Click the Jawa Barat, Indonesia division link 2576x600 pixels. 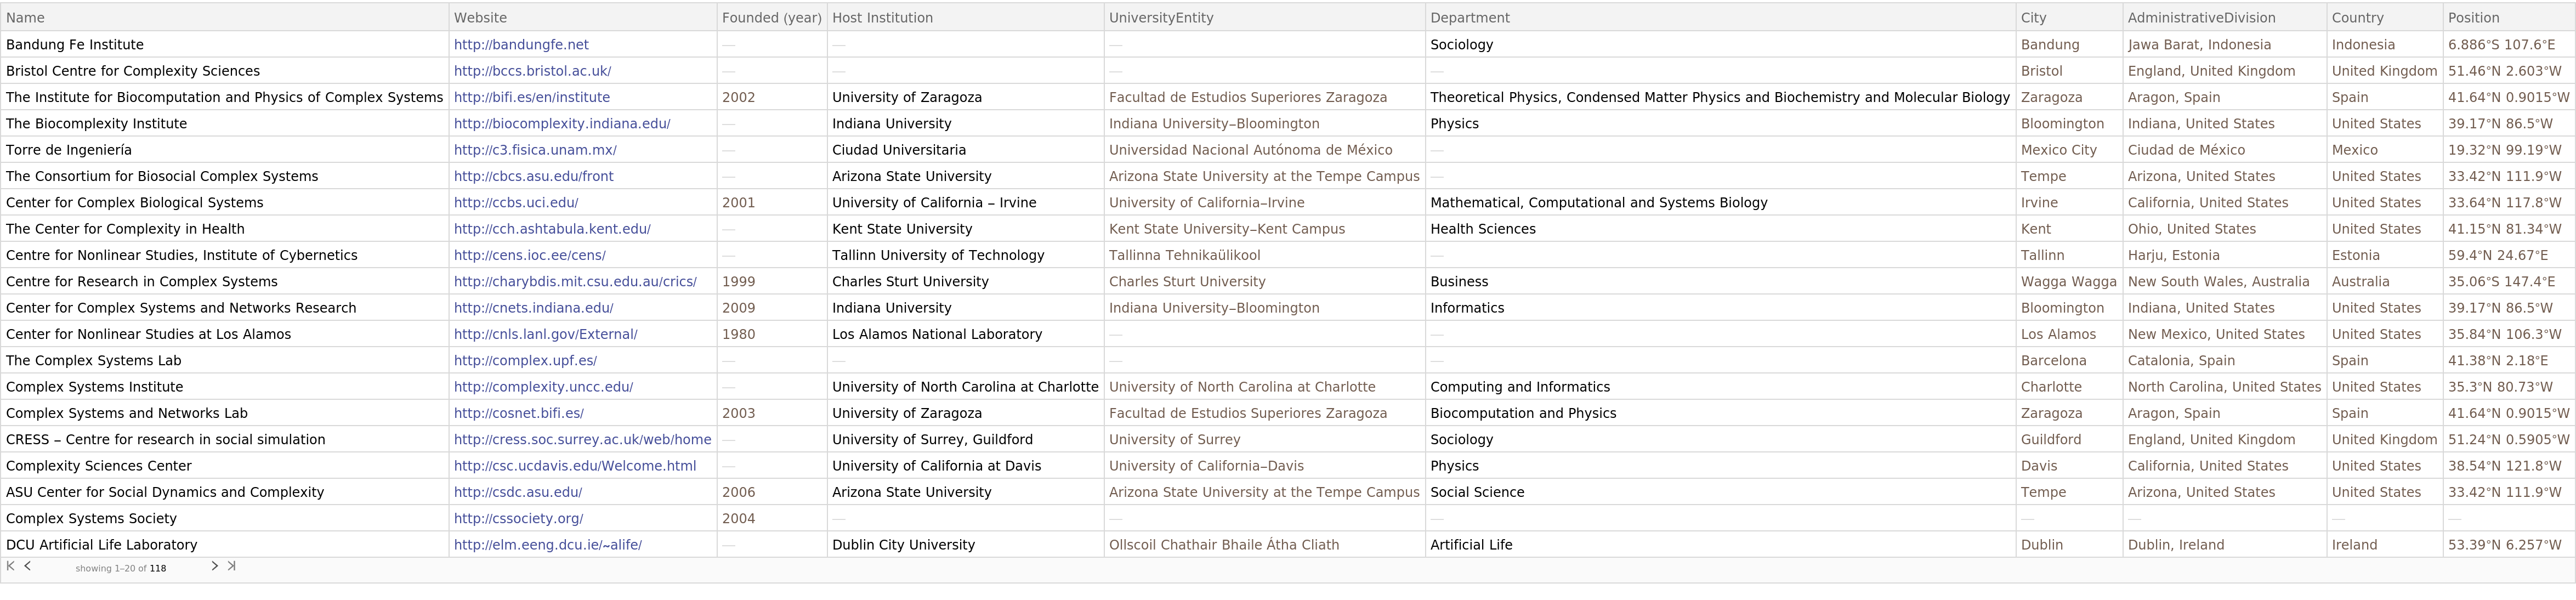[2199, 45]
